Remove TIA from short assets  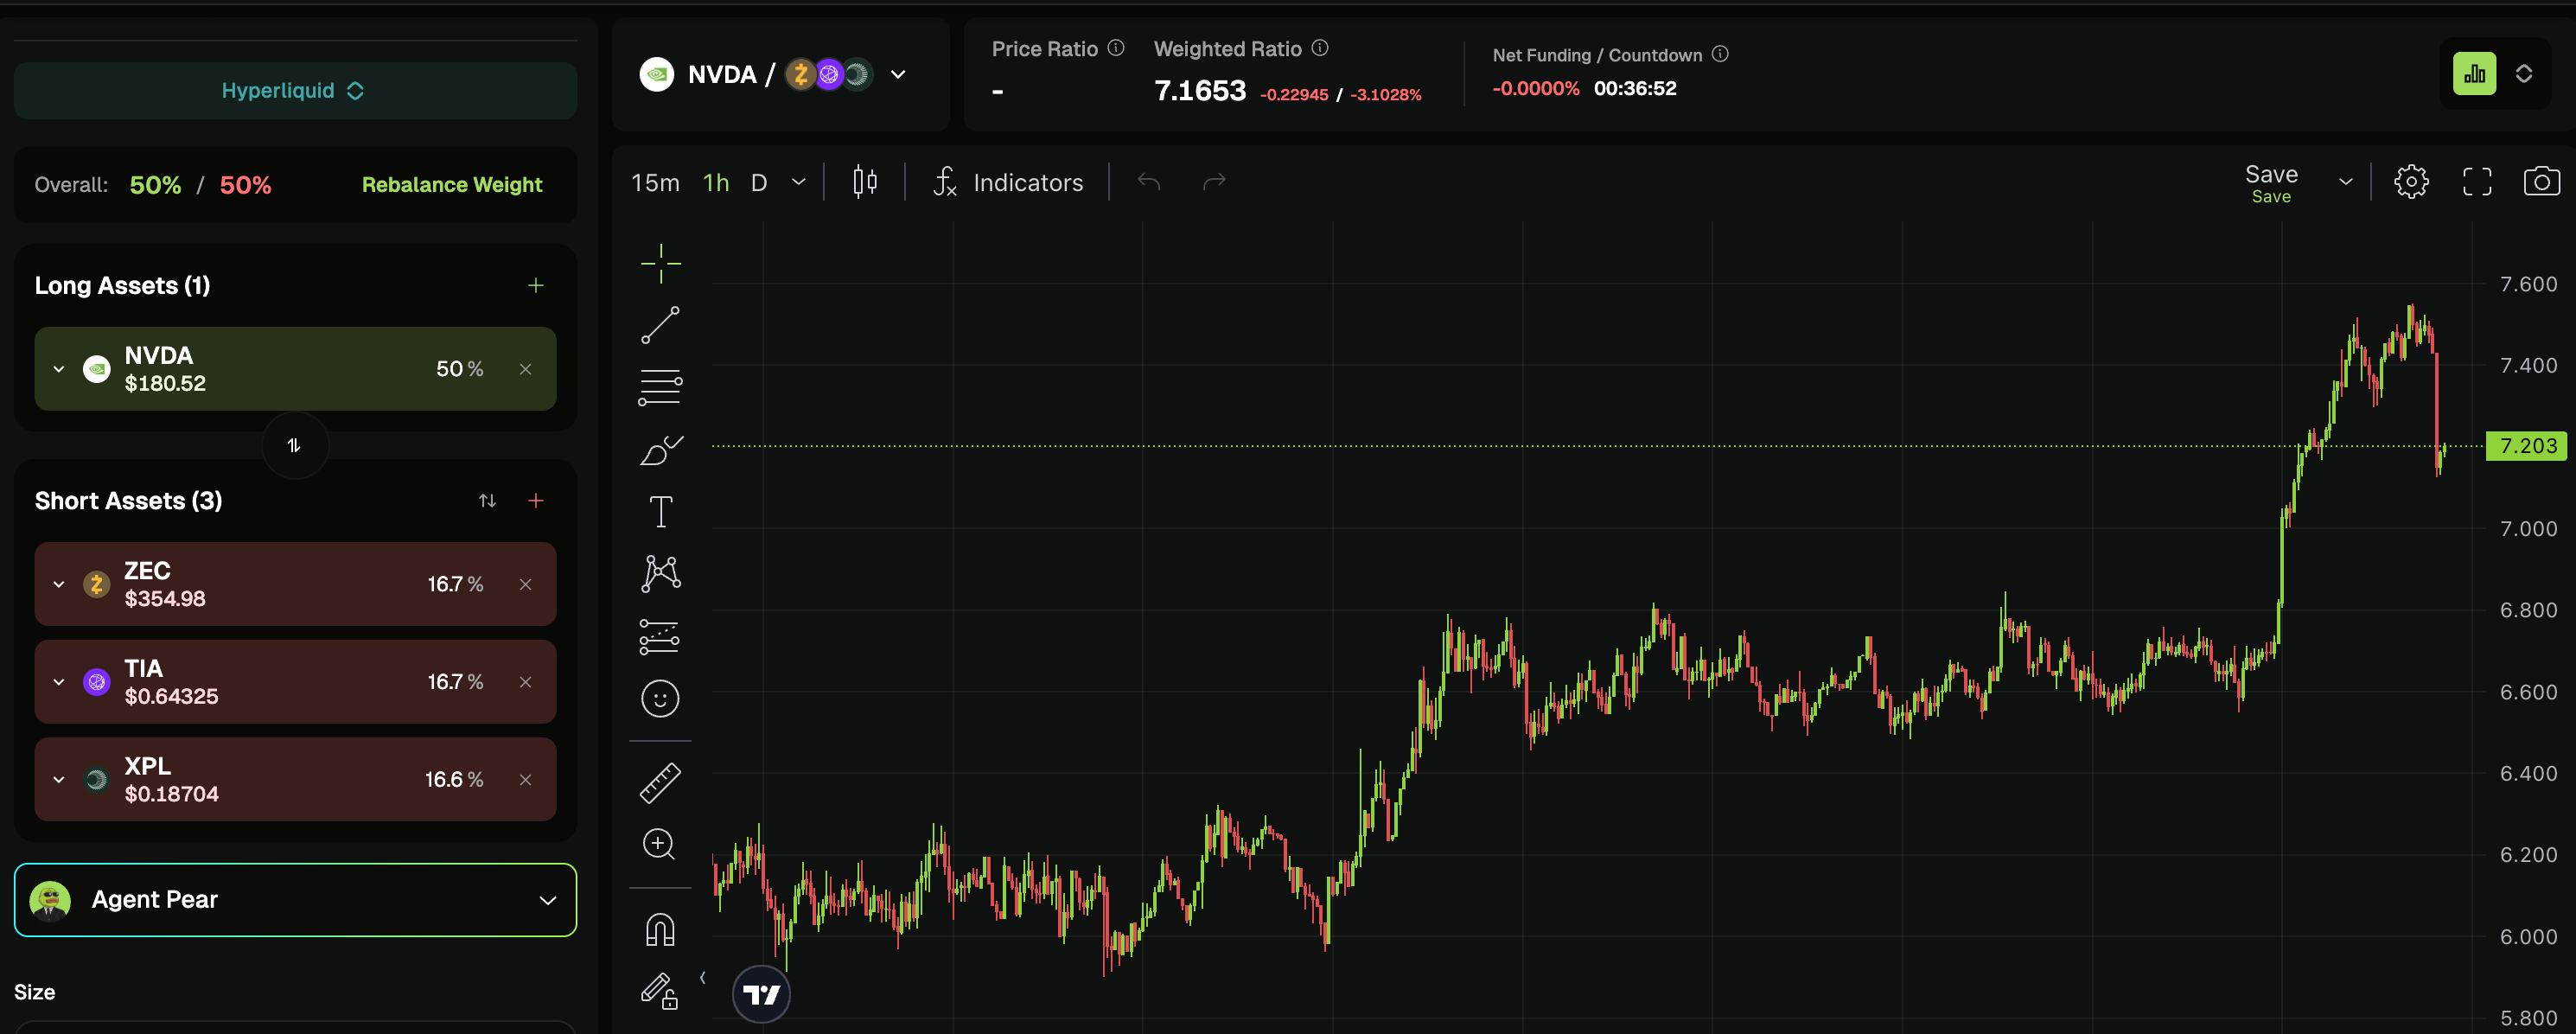point(525,682)
